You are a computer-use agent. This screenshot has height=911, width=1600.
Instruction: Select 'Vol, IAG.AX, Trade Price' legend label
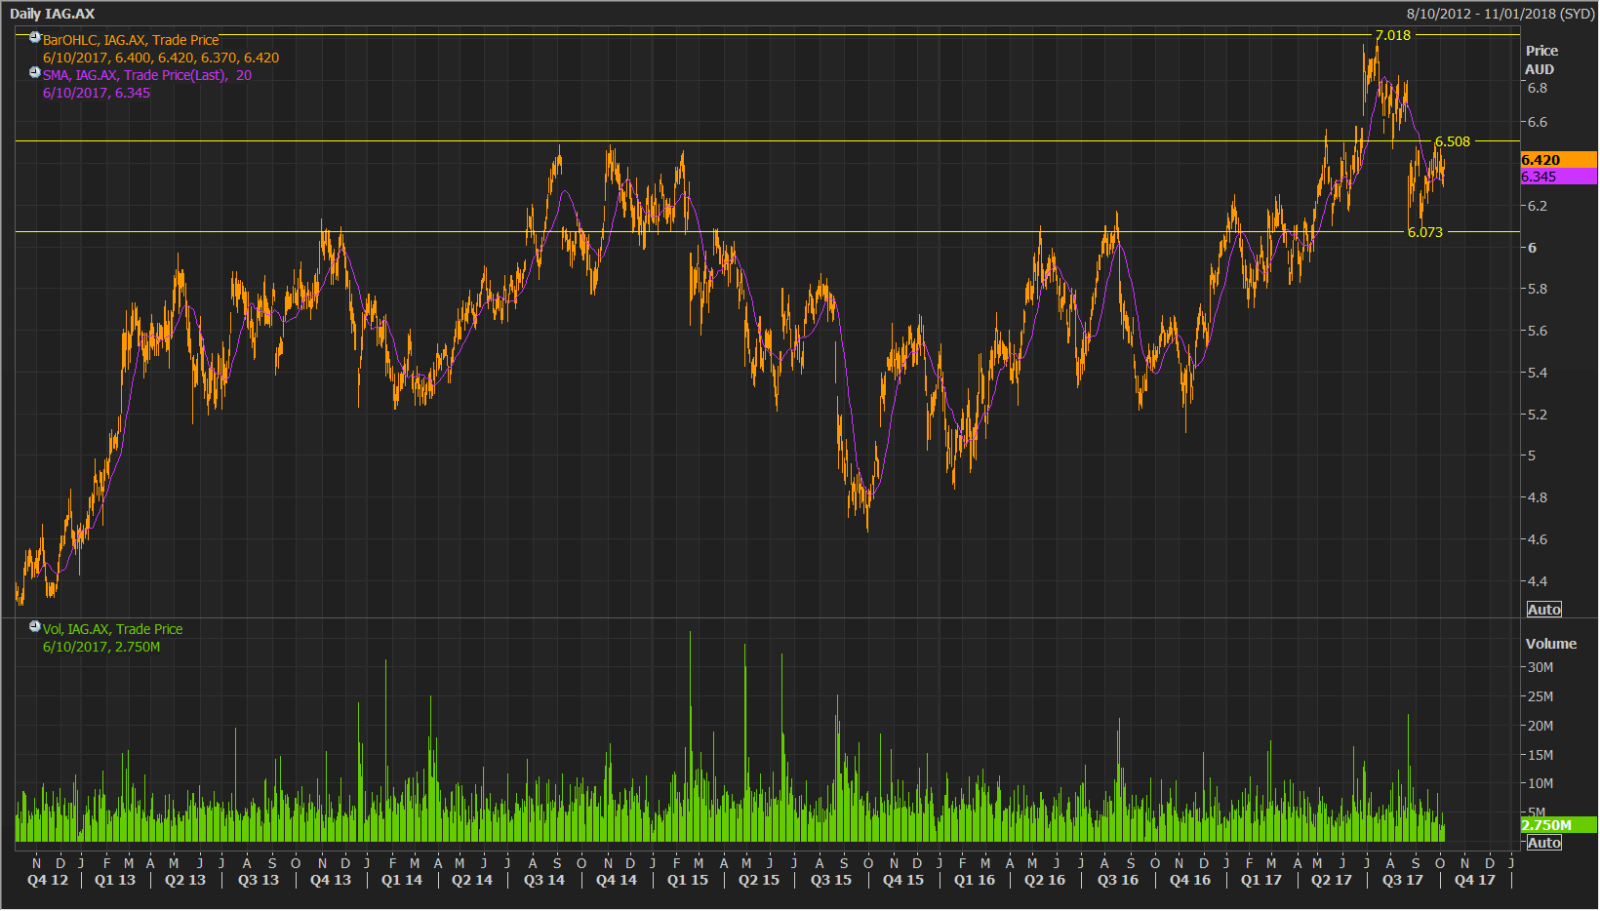point(112,629)
